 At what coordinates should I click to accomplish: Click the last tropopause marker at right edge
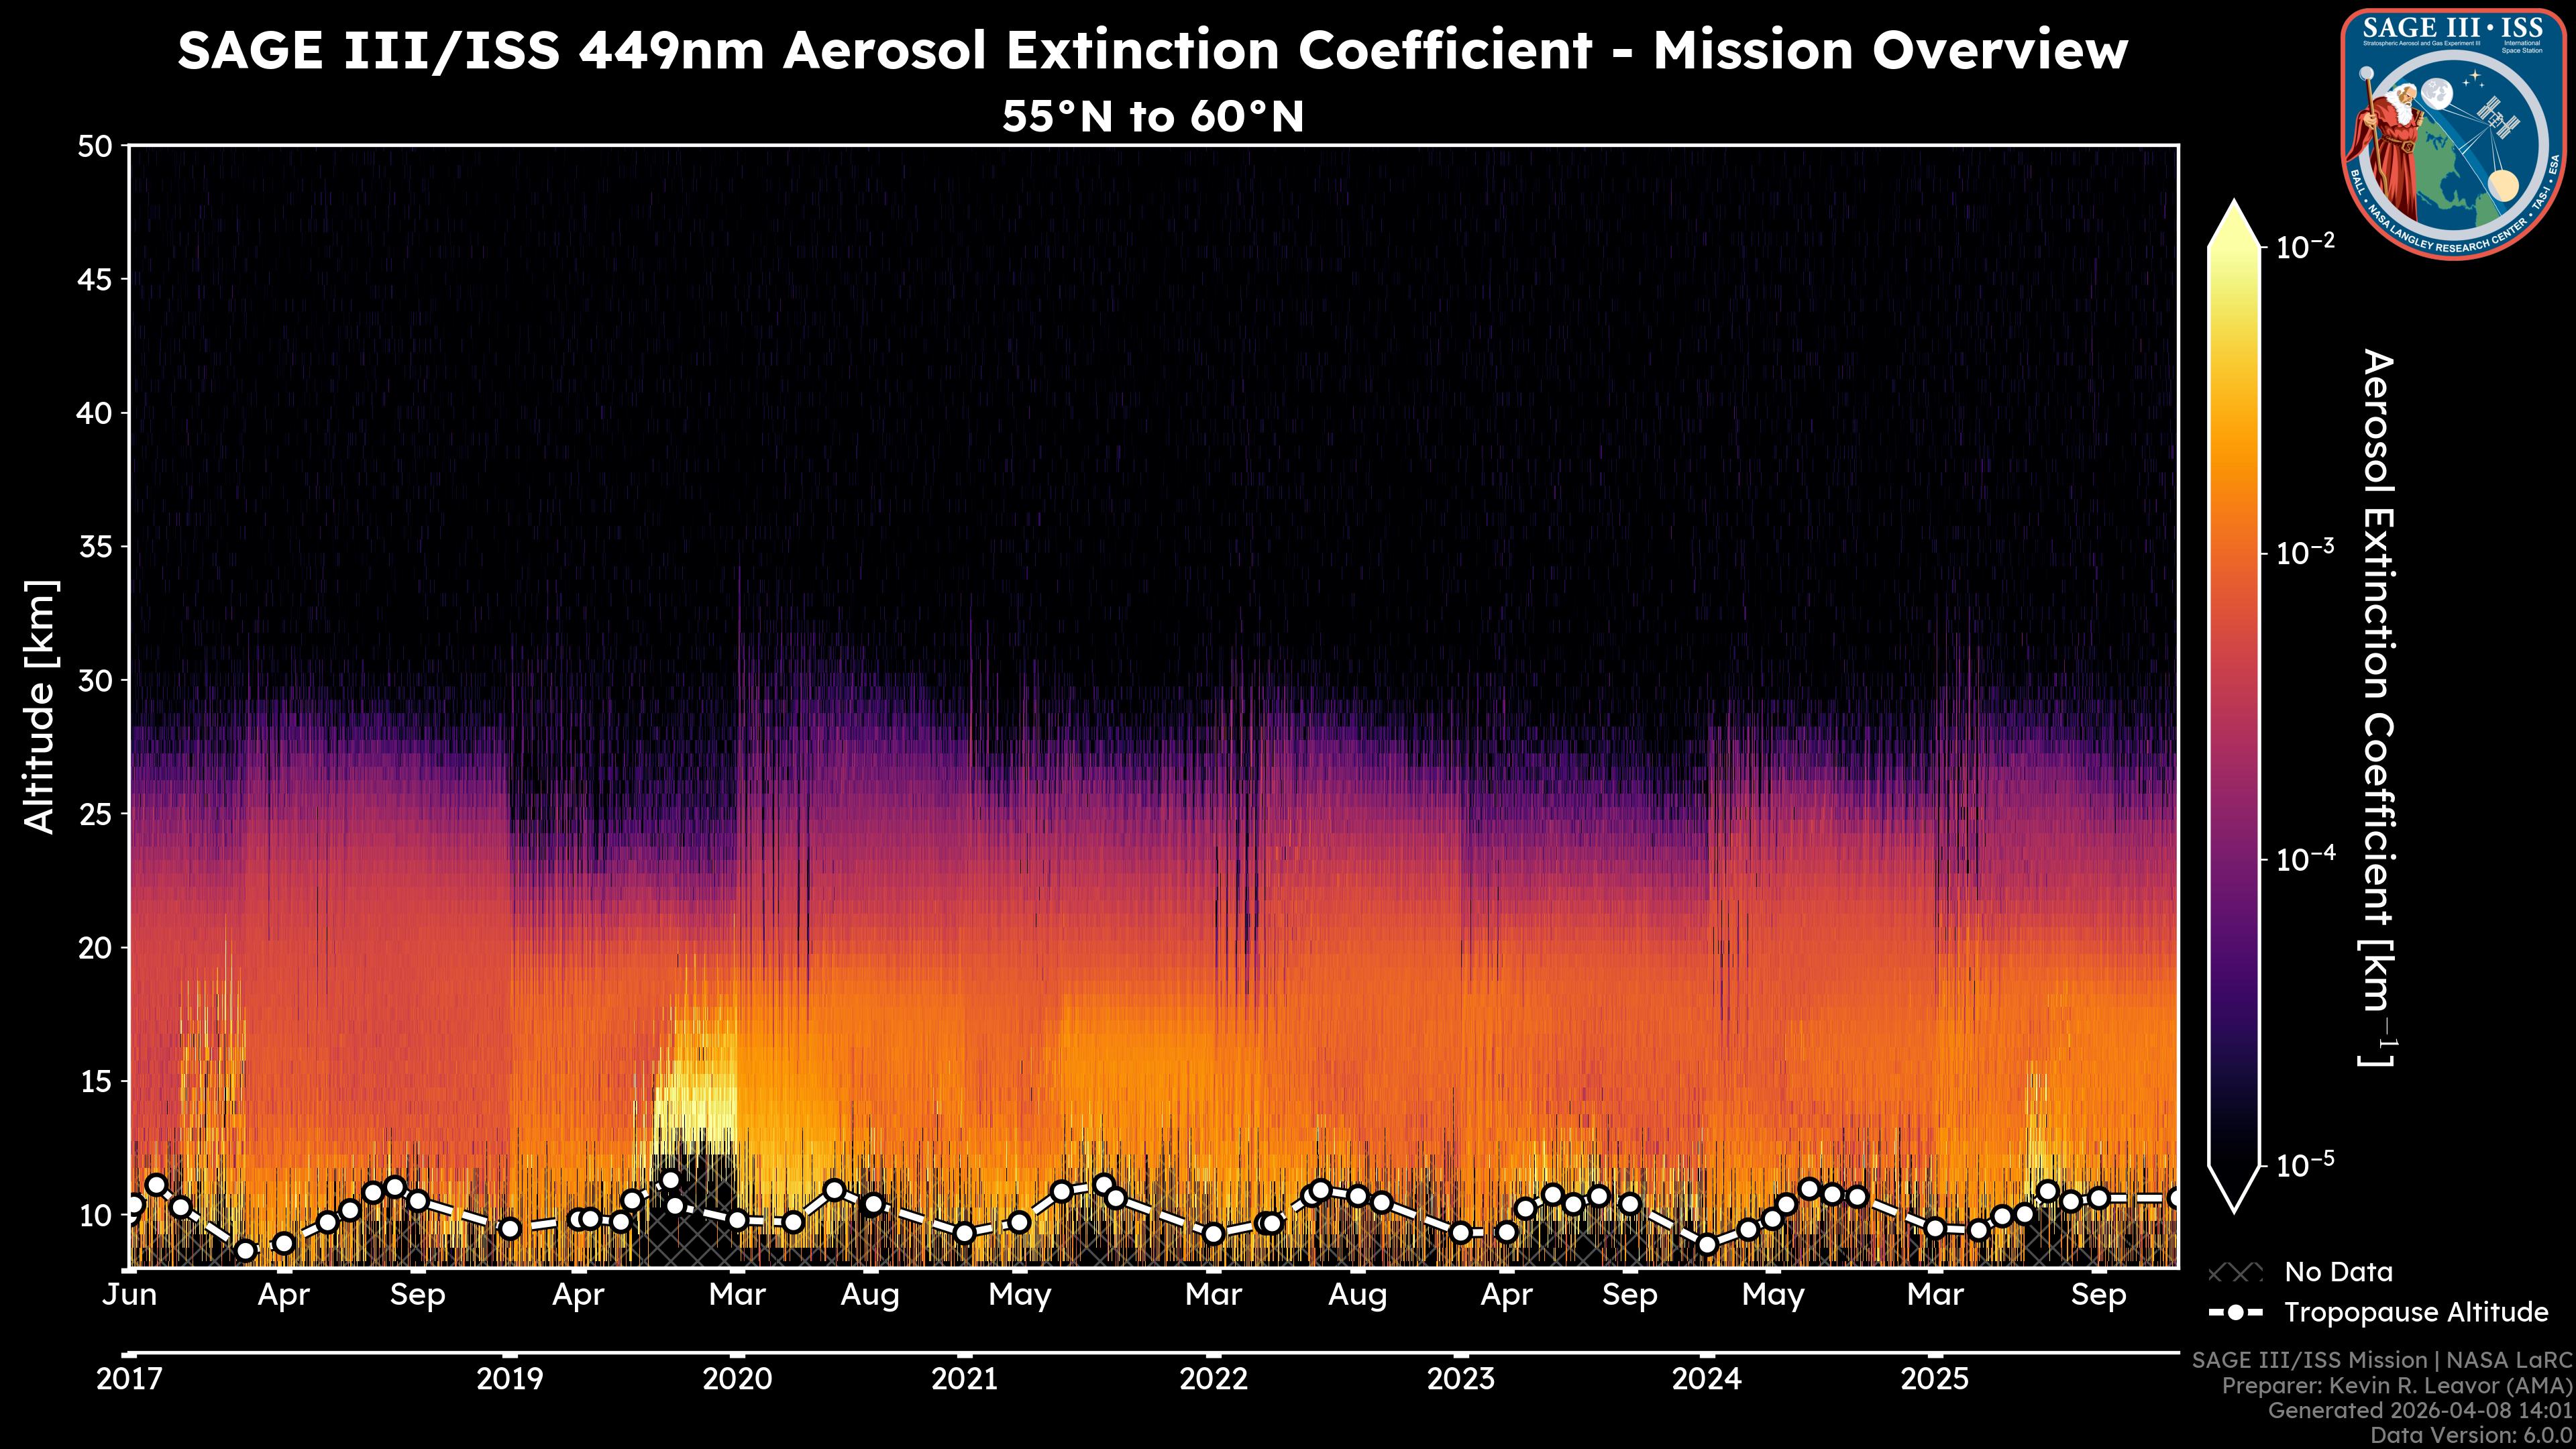[x=2176, y=1198]
